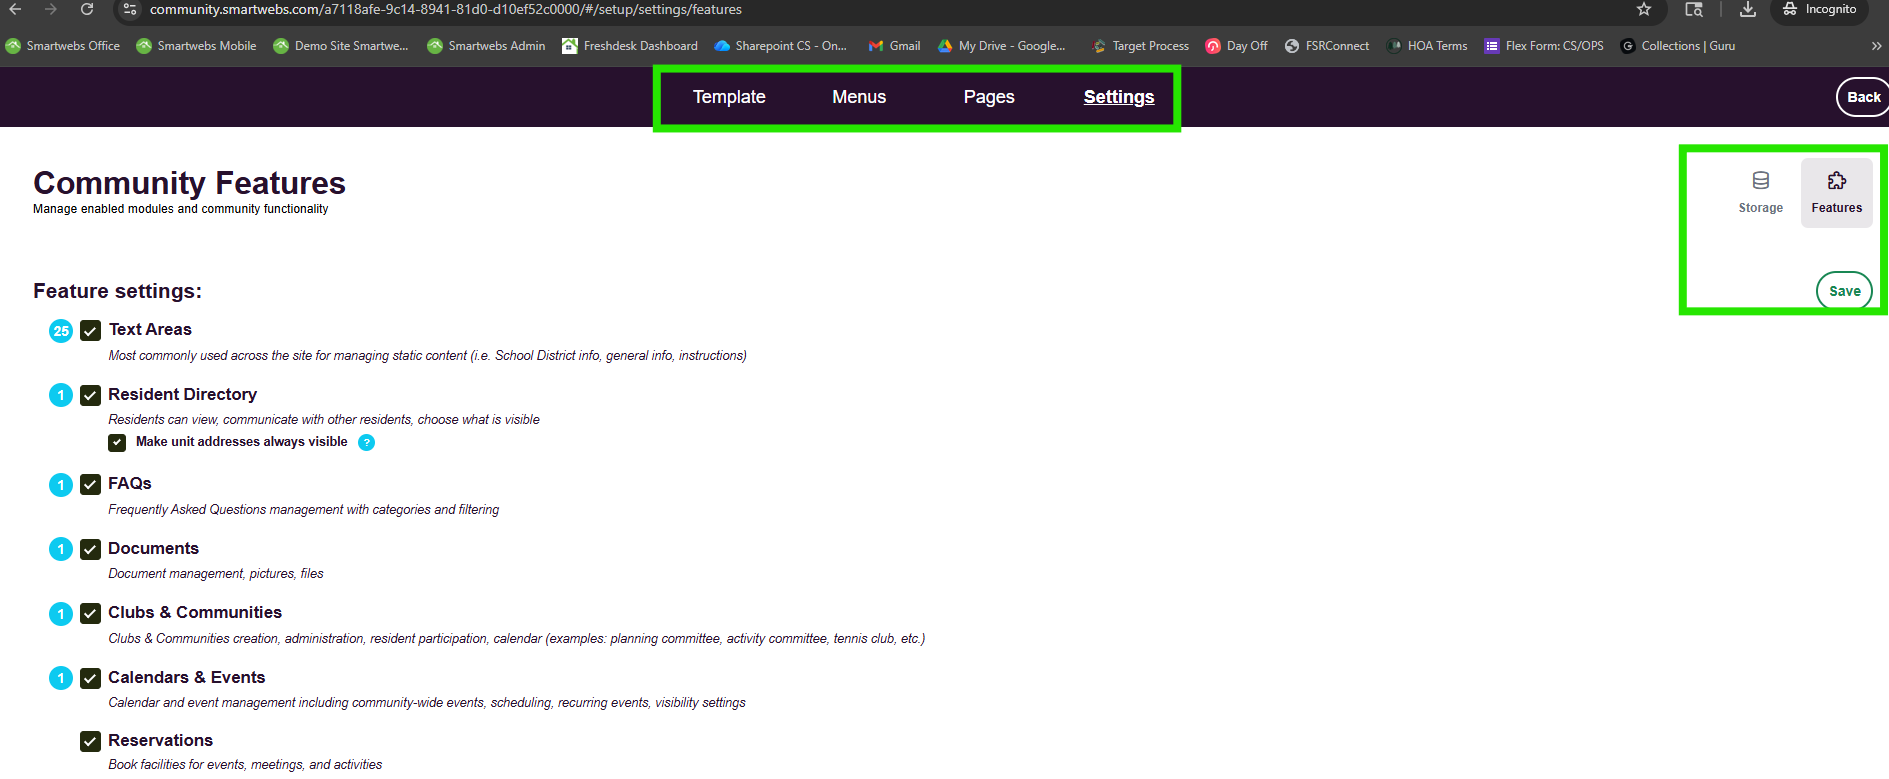Reload the page with the refresh icon

[x=87, y=10]
